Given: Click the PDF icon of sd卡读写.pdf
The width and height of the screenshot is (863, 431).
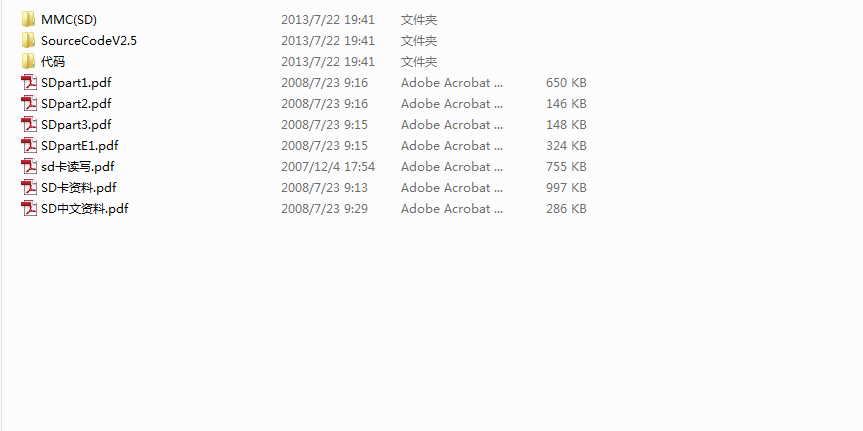Looking at the screenshot, I should point(29,166).
